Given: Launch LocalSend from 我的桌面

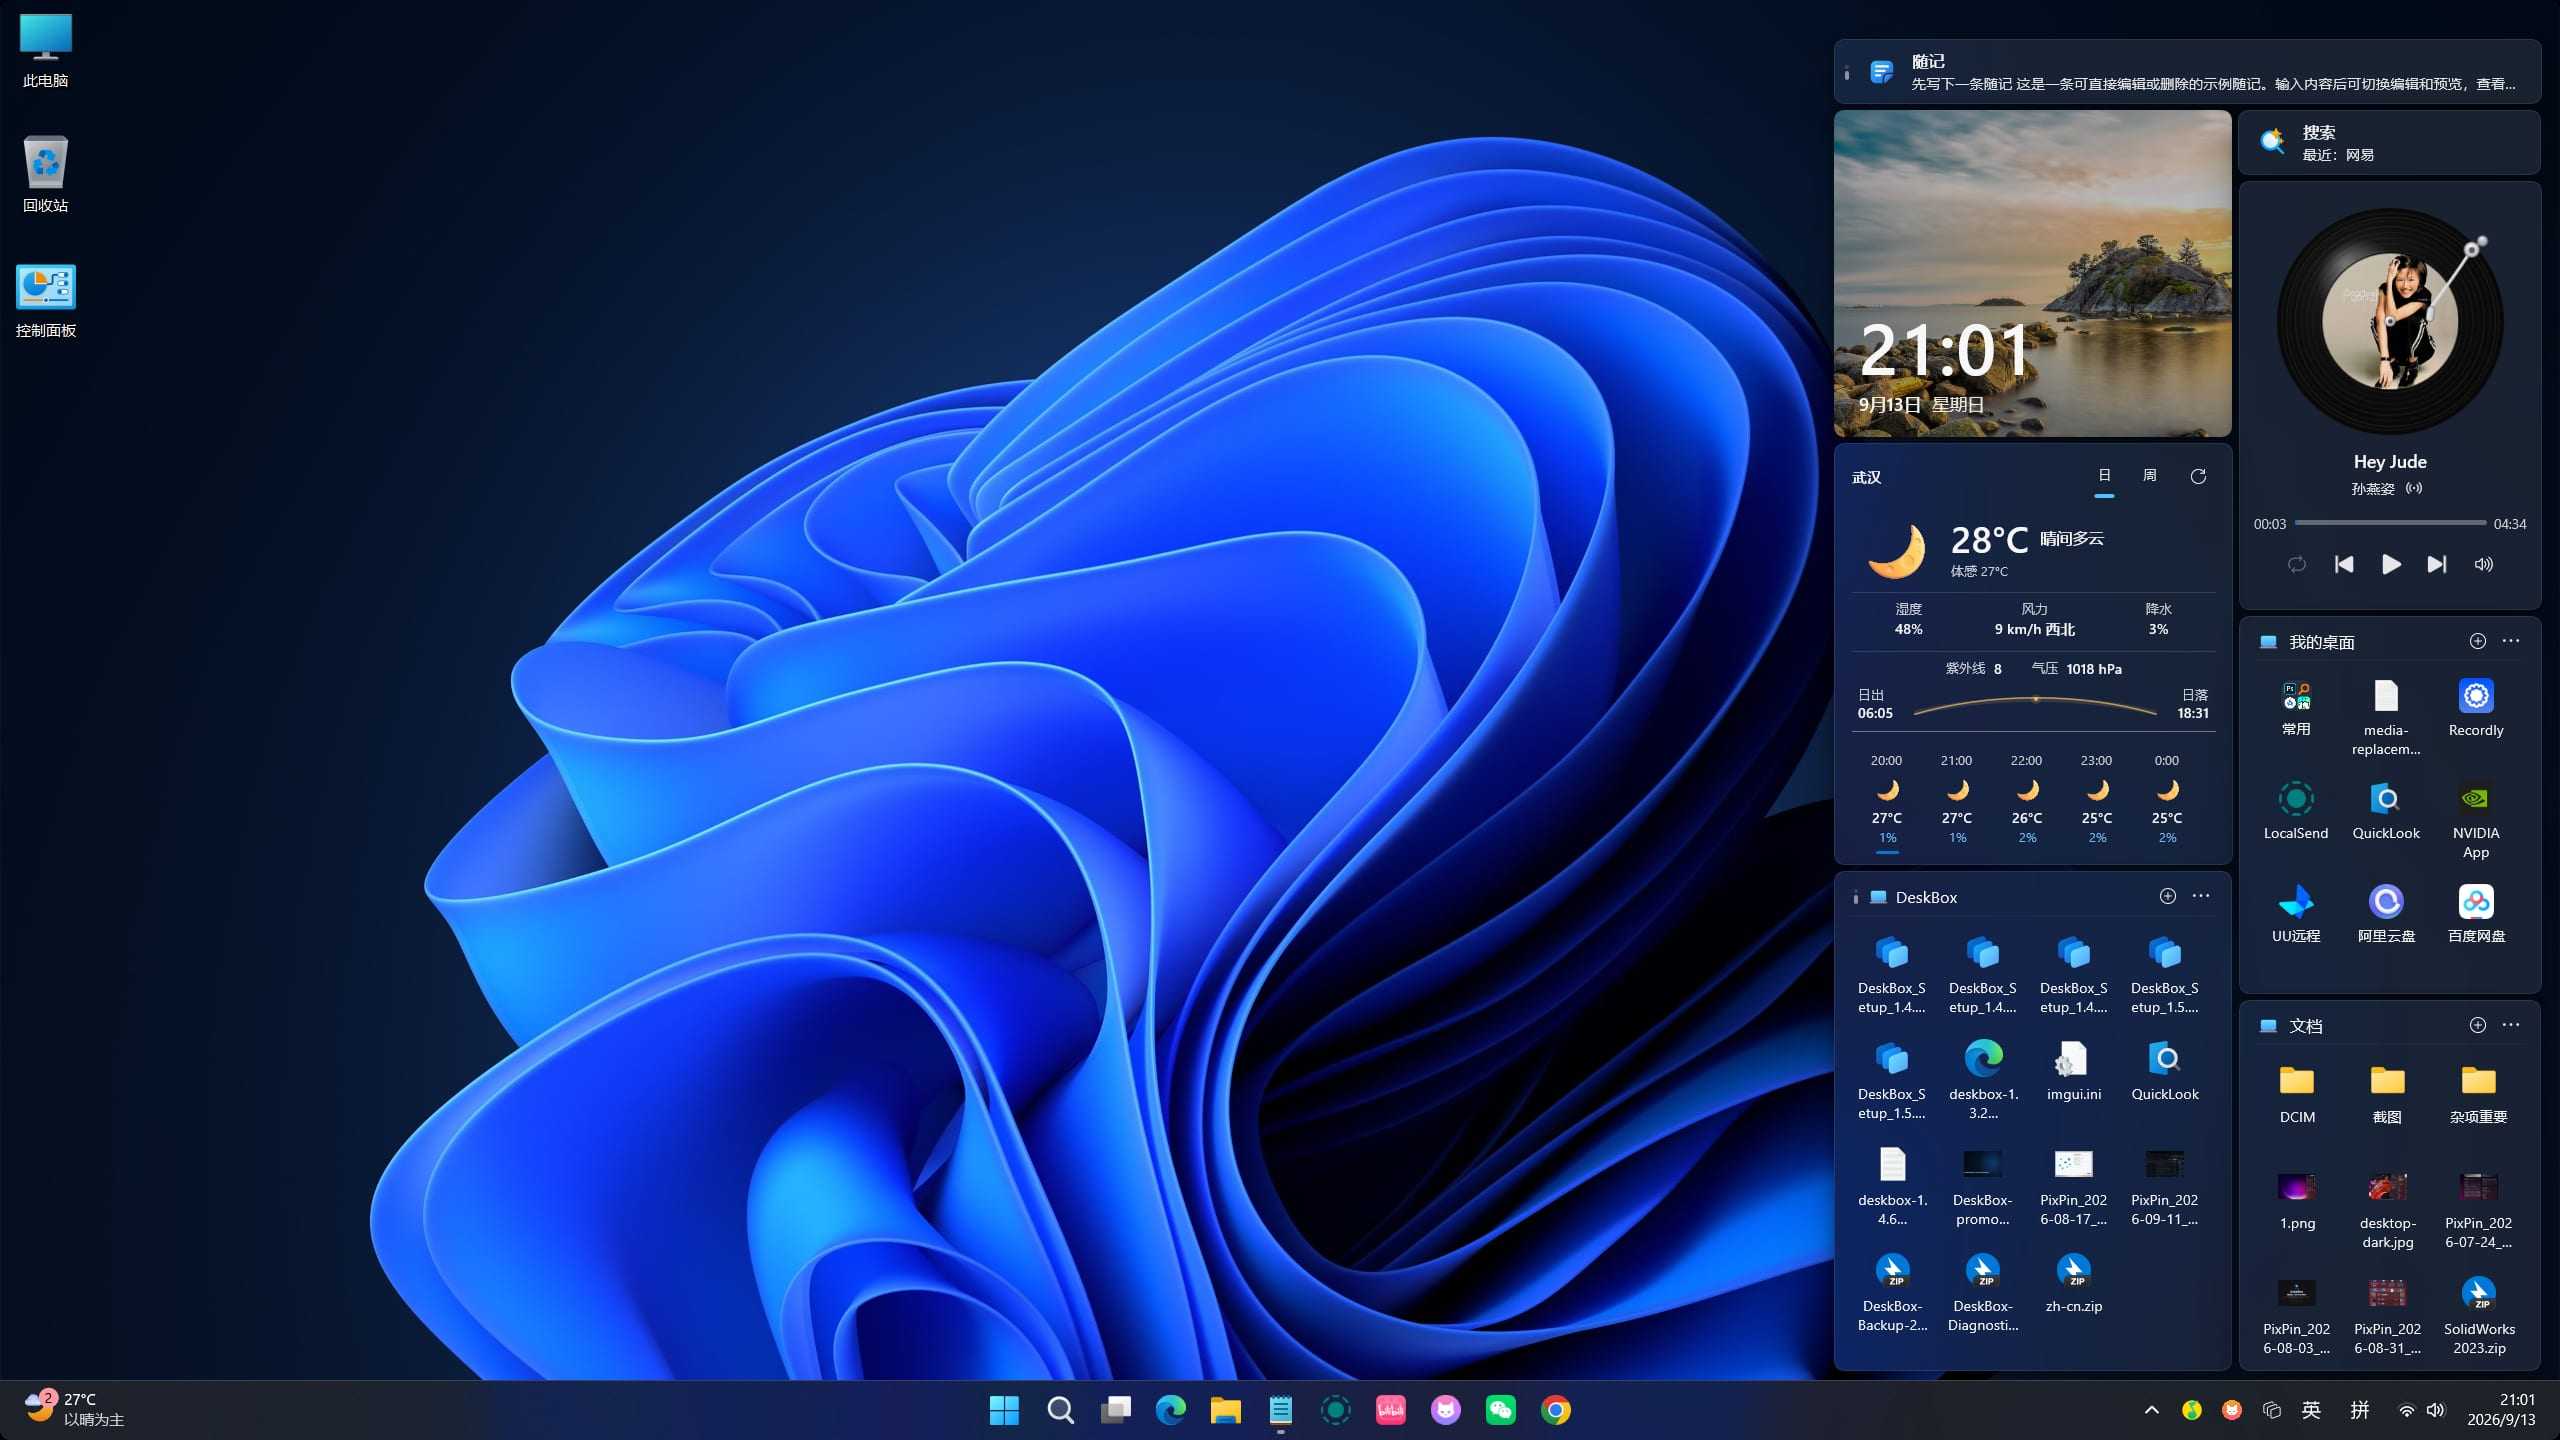Looking at the screenshot, I should pyautogui.click(x=2296, y=811).
